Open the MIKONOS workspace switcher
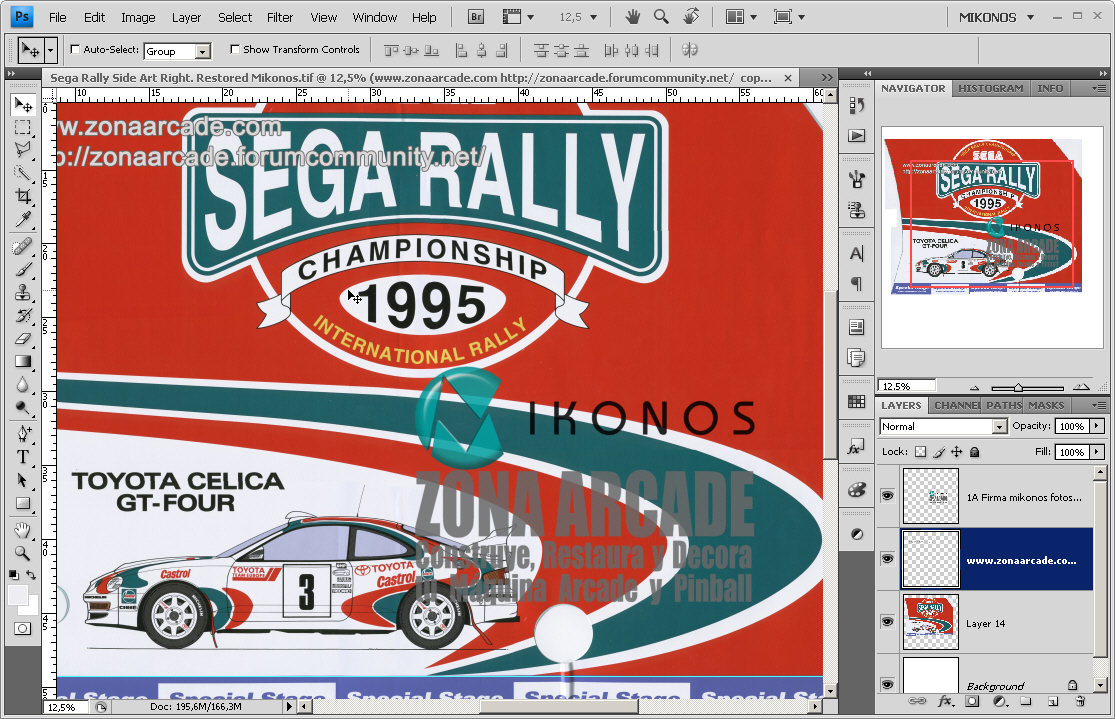1115x719 pixels. 996,17
